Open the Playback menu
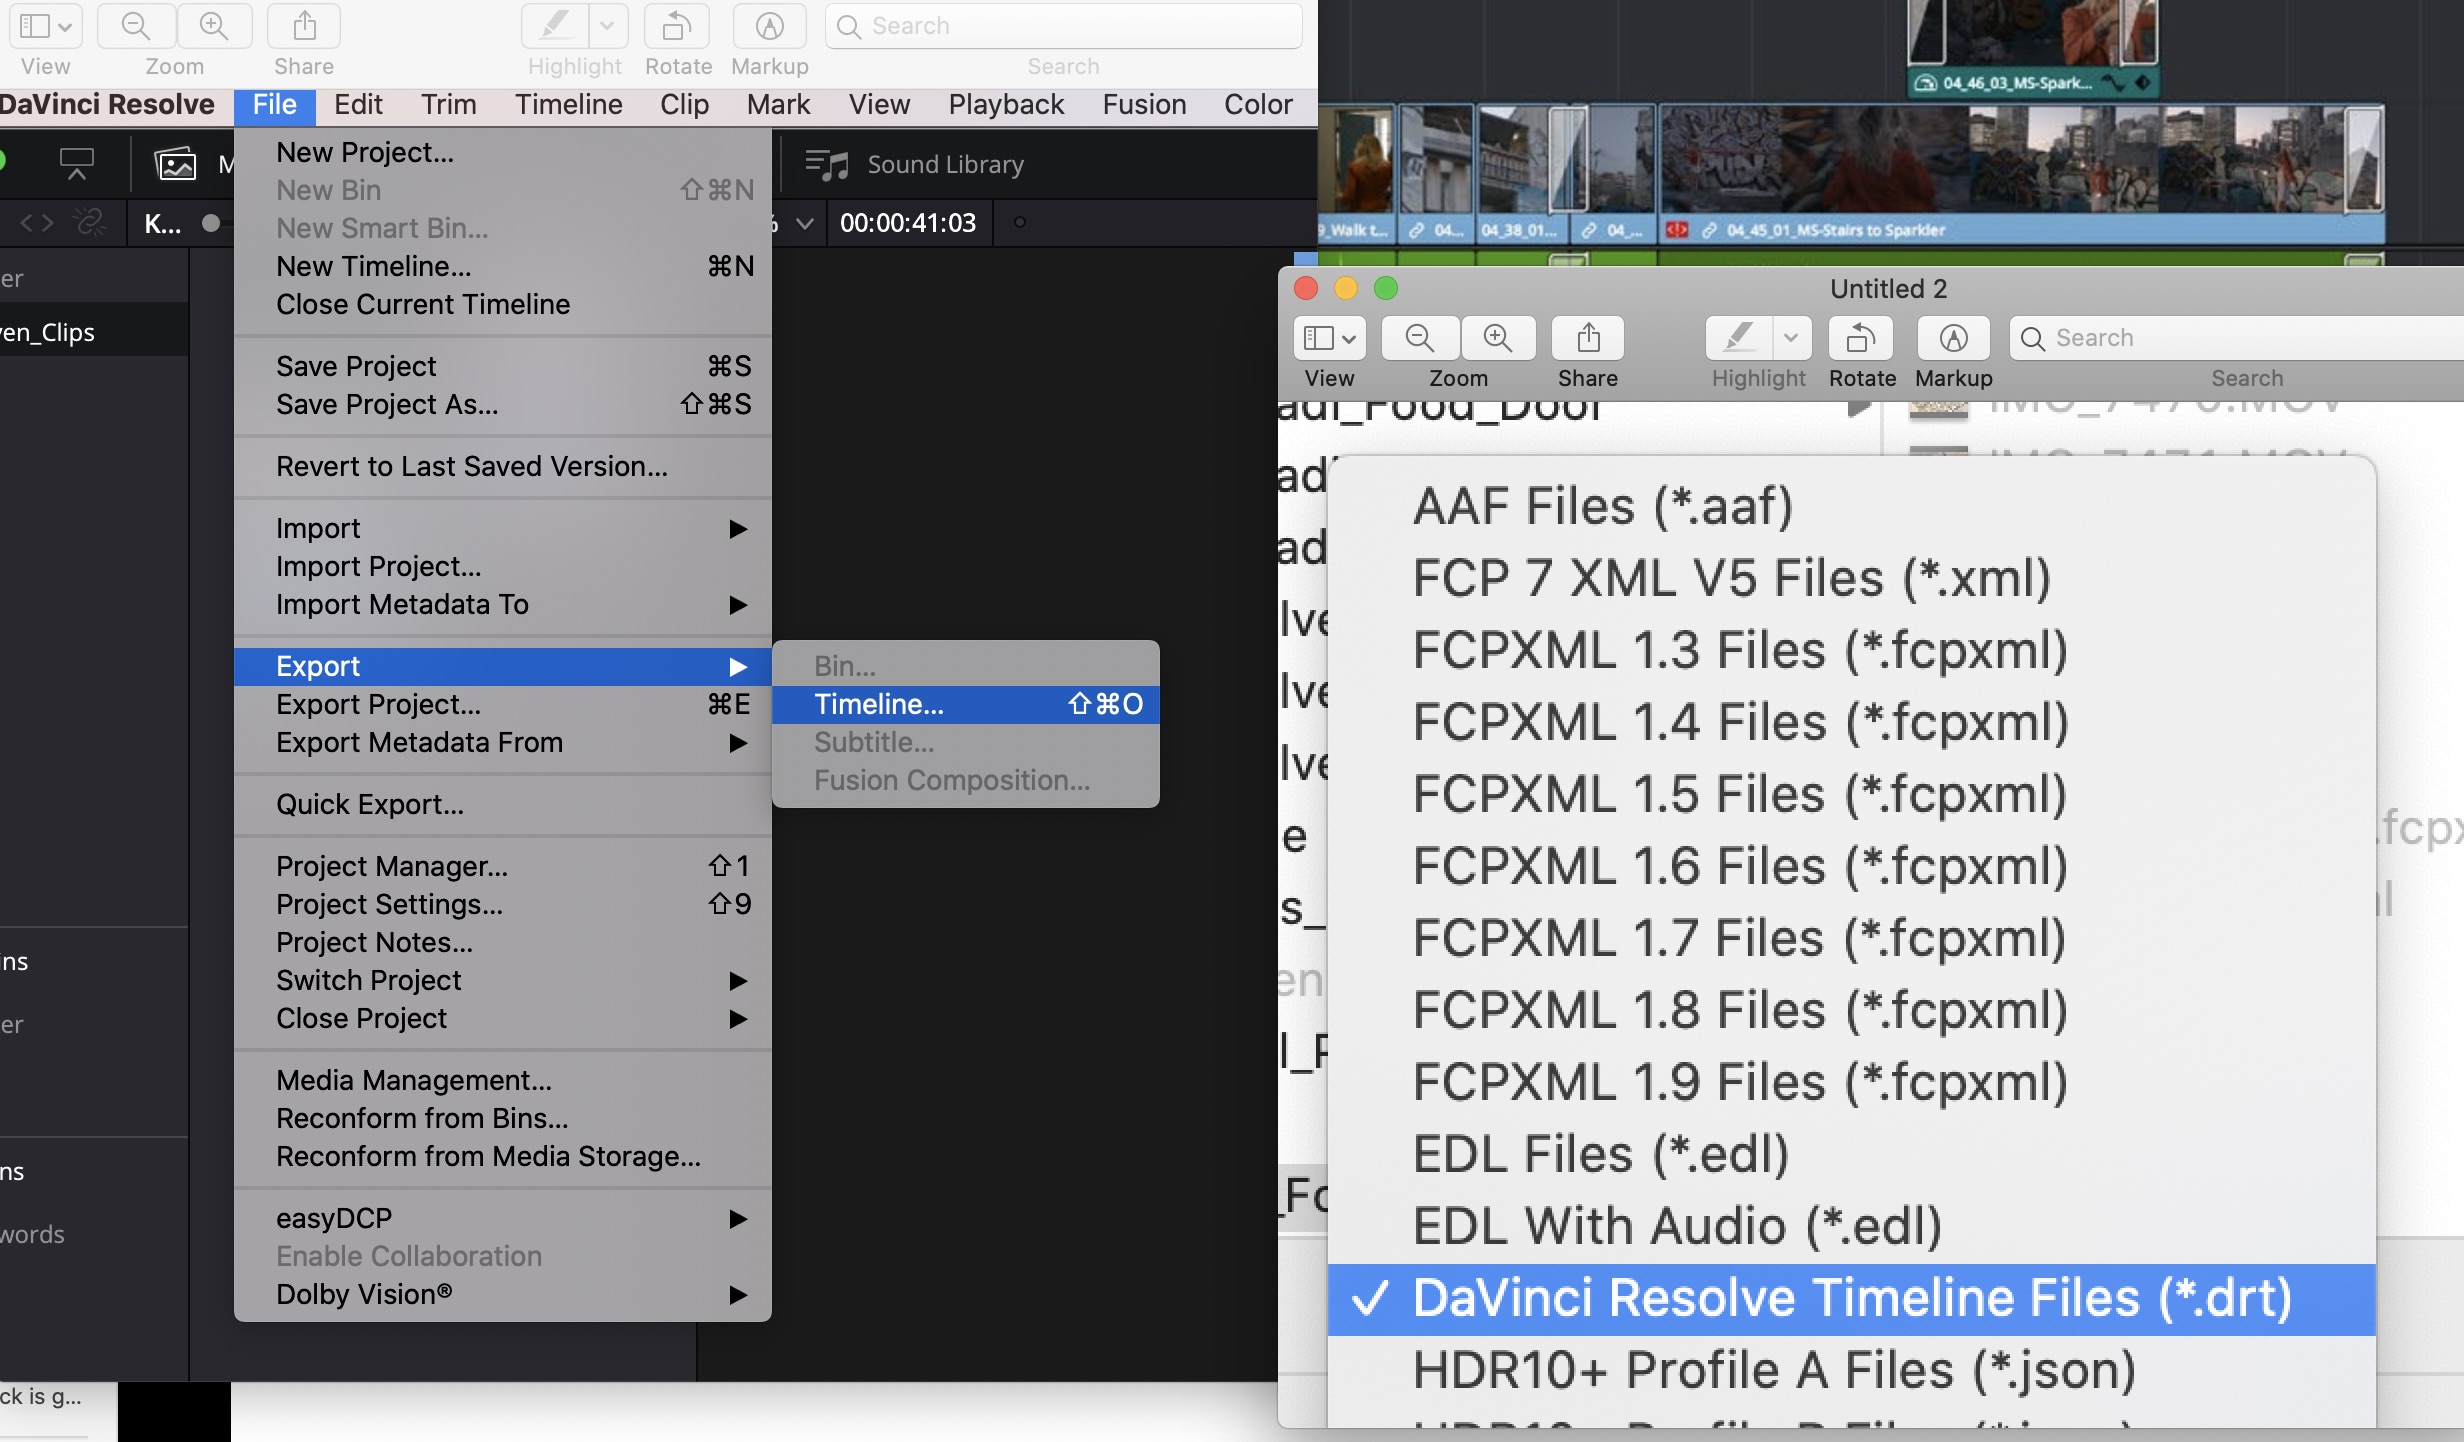 pos(1006,105)
